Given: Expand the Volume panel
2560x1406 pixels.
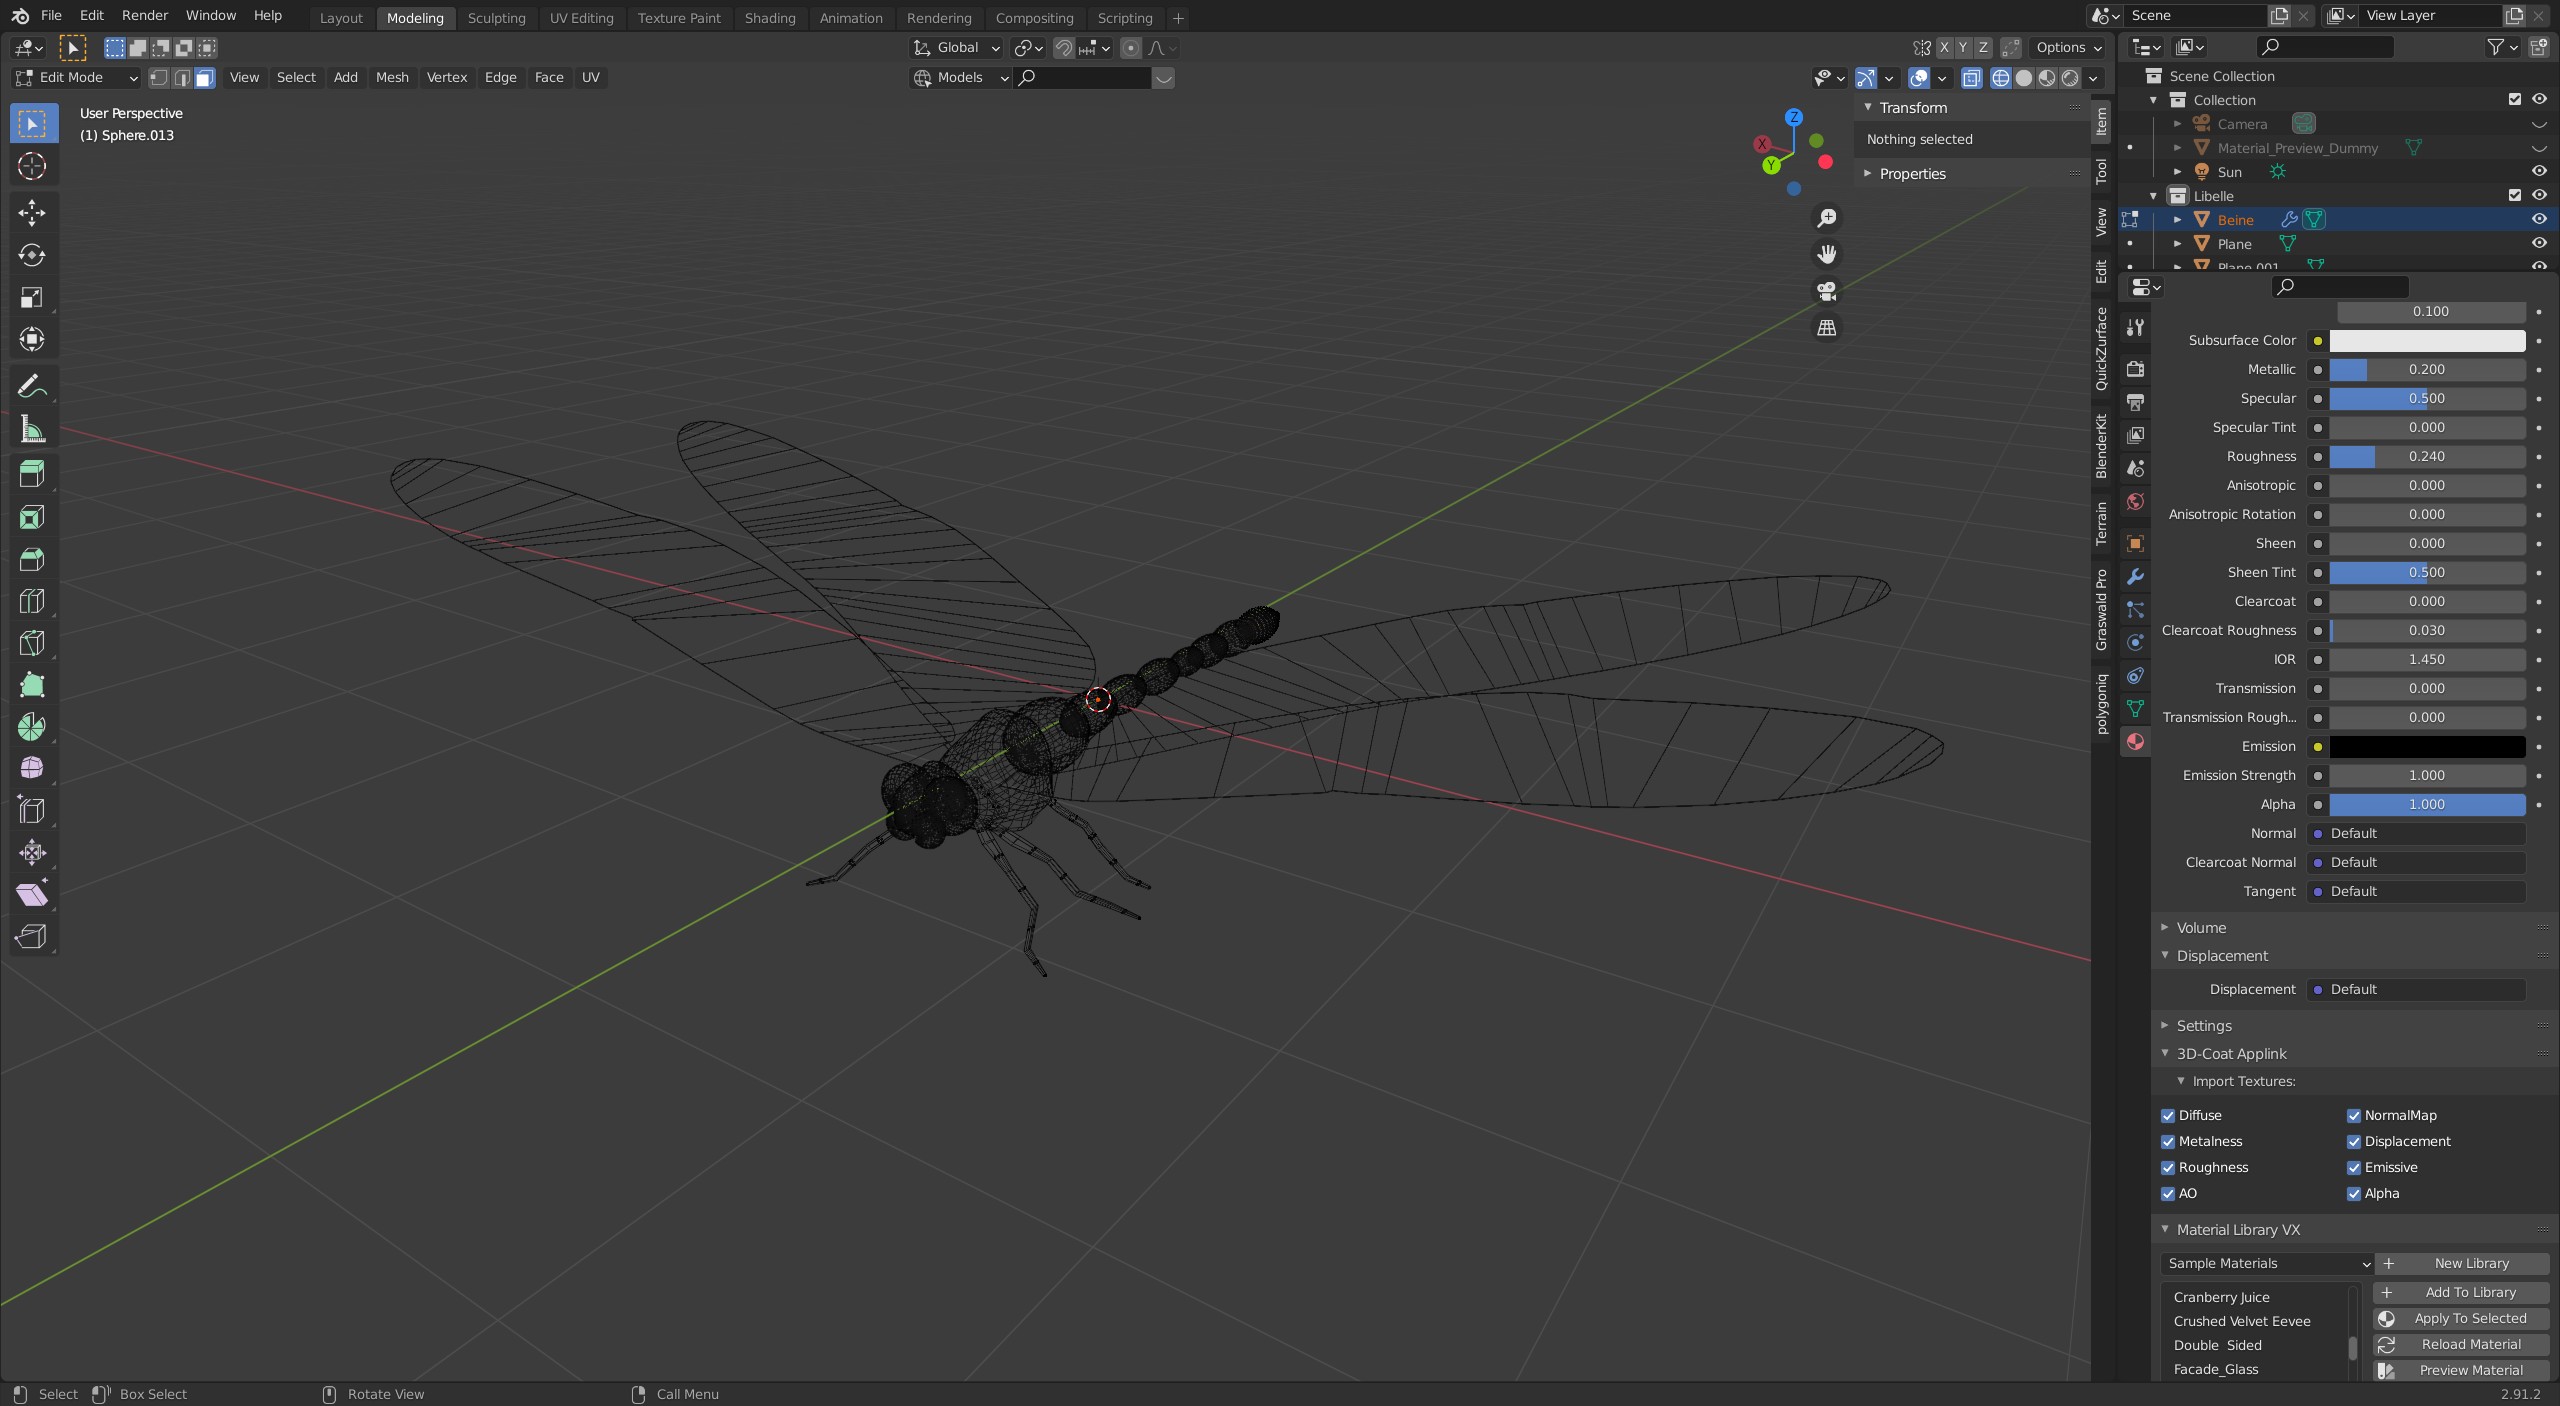Looking at the screenshot, I should click(x=2201, y=927).
